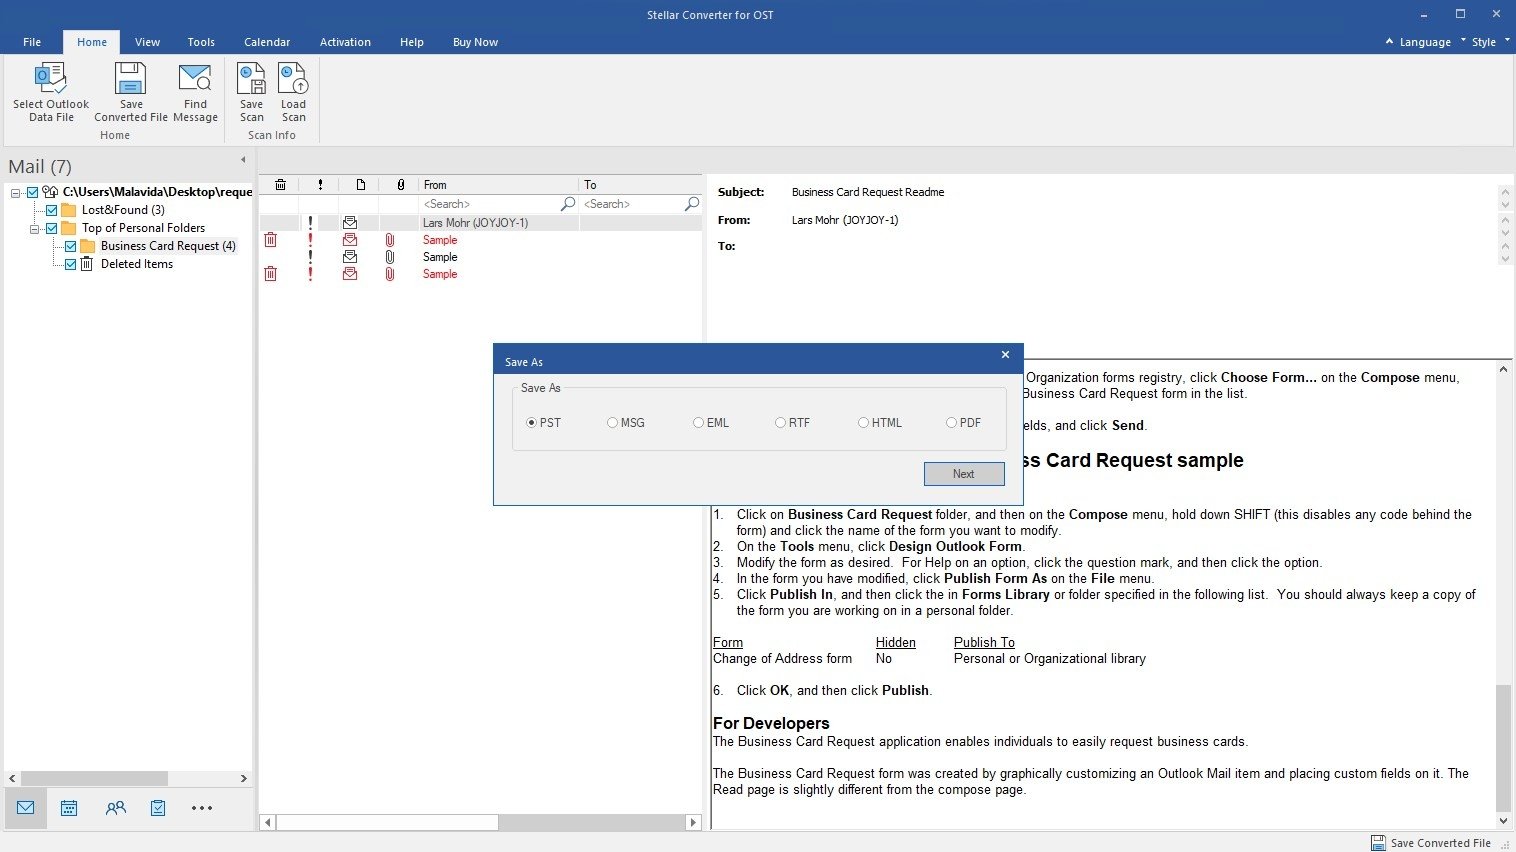Click trash icon of first red Sample row

pos(270,240)
